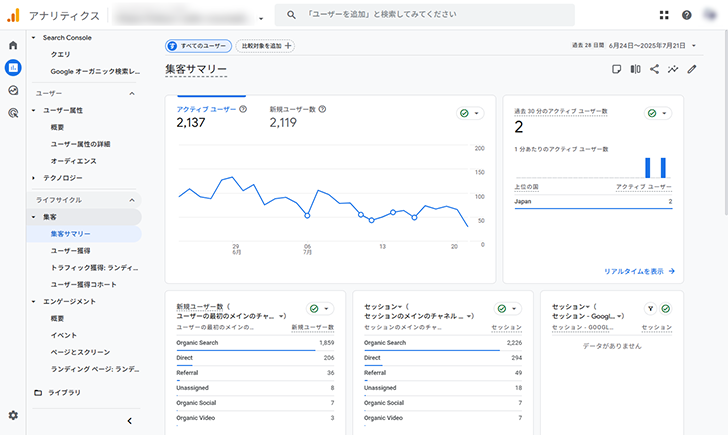Click the share report icon
The width and height of the screenshot is (728, 435).
tap(654, 69)
